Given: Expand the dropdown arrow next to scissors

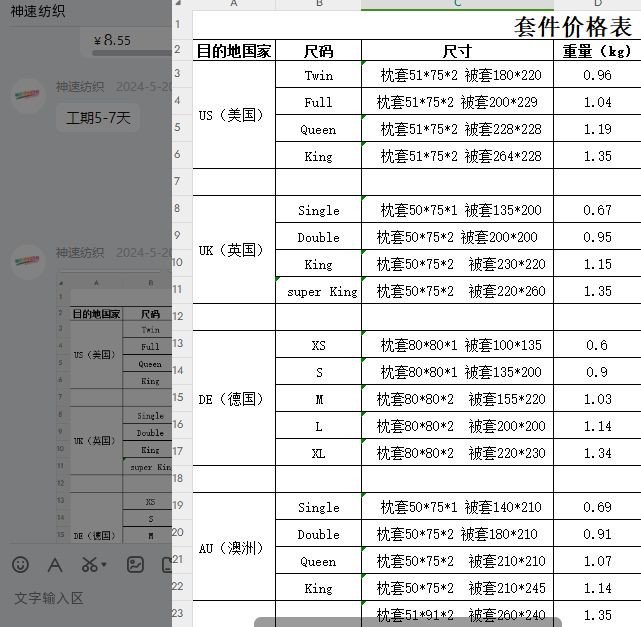Looking at the screenshot, I should (x=104, y=565).
